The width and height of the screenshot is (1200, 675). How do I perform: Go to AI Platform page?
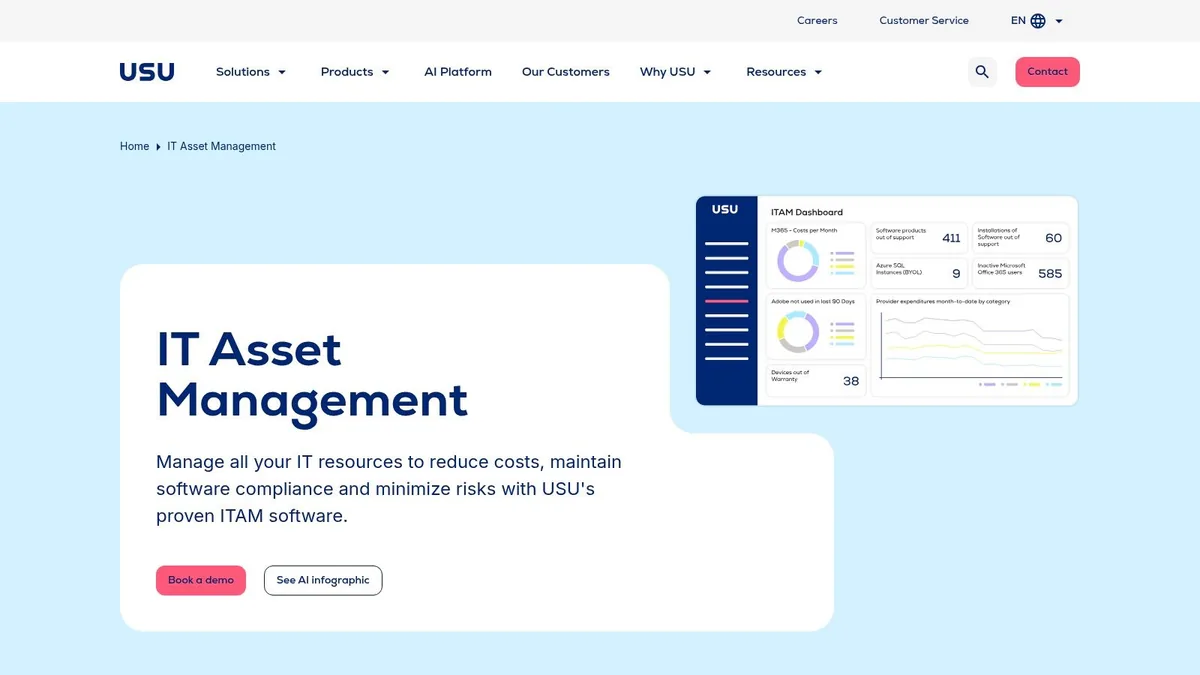(x=458, y=72)
